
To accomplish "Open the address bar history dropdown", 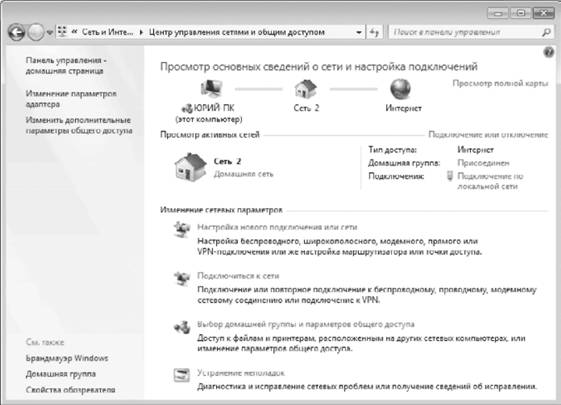I will point(358,32).
